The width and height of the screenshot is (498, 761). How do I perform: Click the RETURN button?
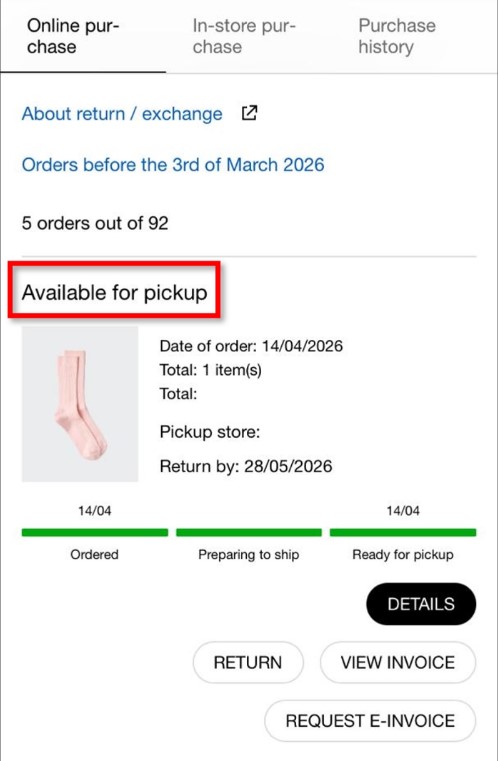pyautogui.click(x=248, y=662)
